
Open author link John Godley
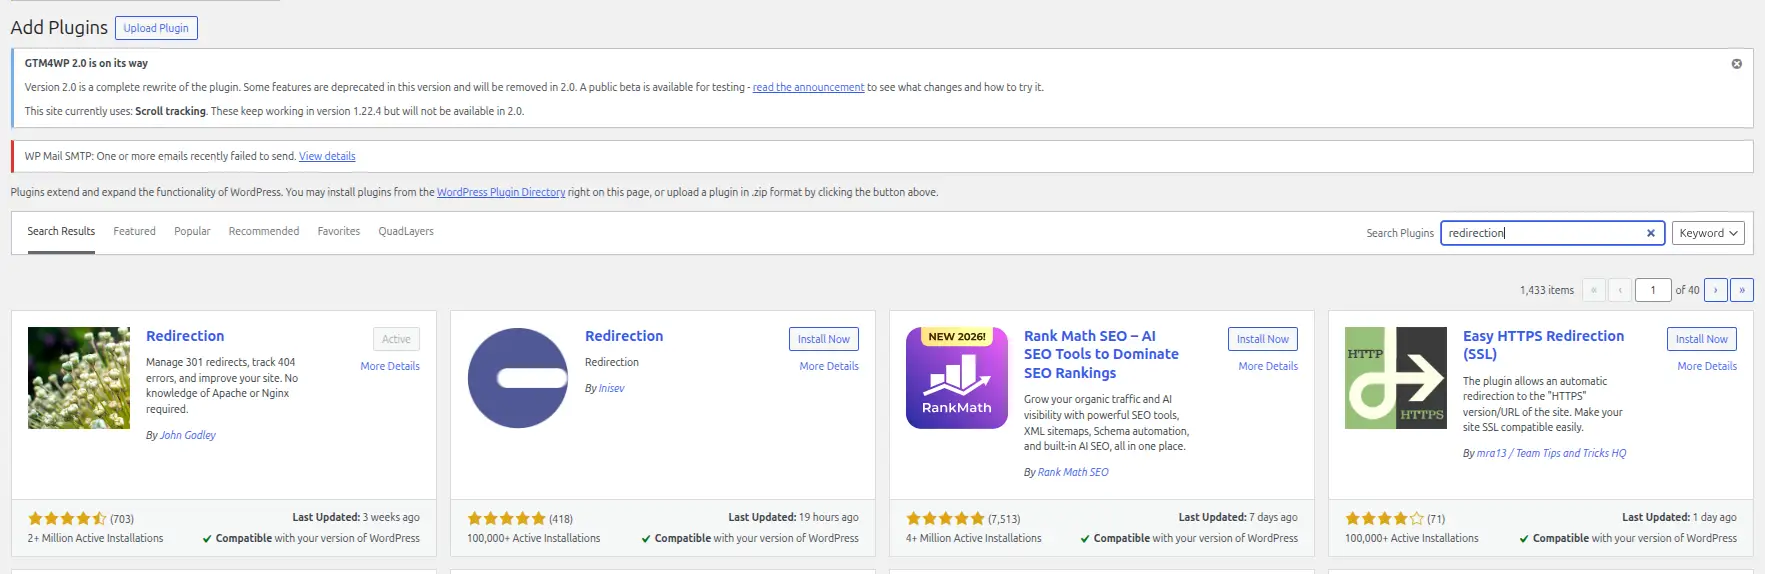pos(188,435)
